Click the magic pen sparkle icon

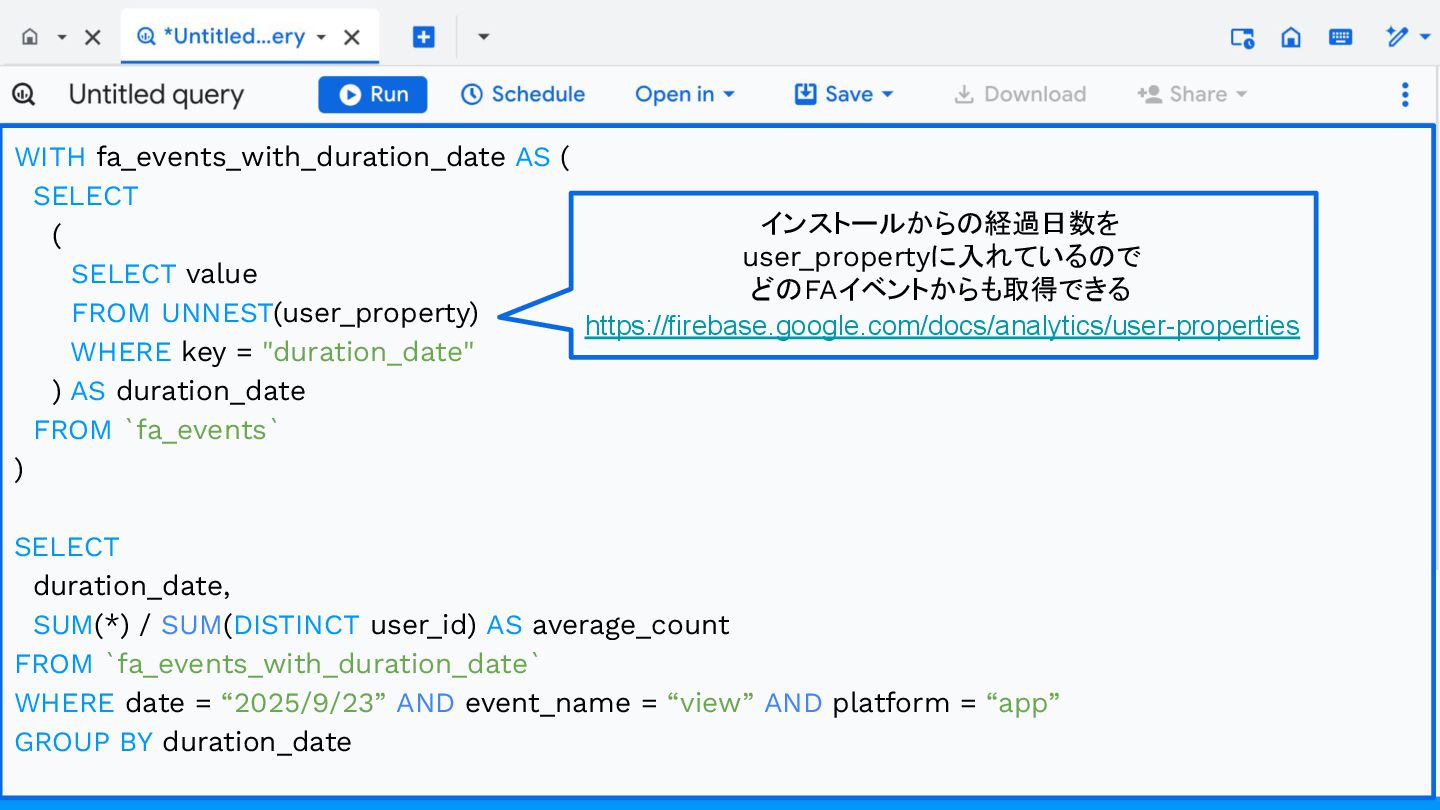(1397, 37)
